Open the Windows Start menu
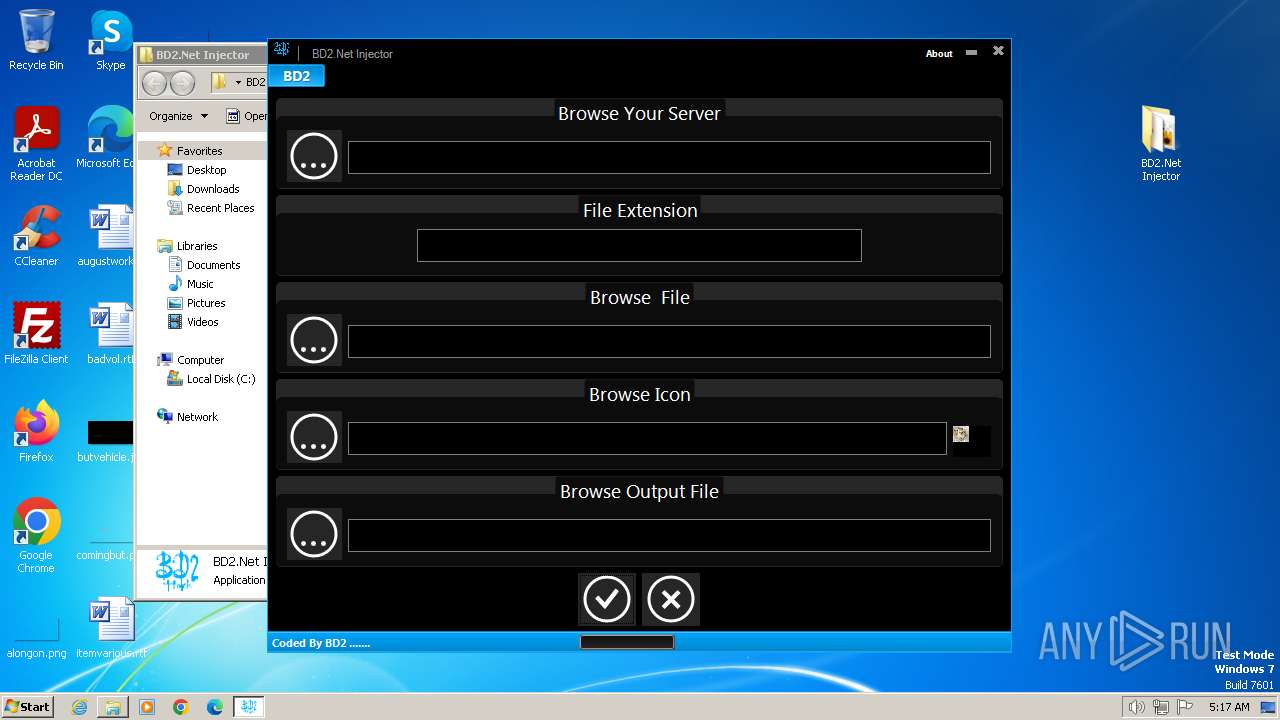Viewport: 1280px width, 720px height. (27, 706)
